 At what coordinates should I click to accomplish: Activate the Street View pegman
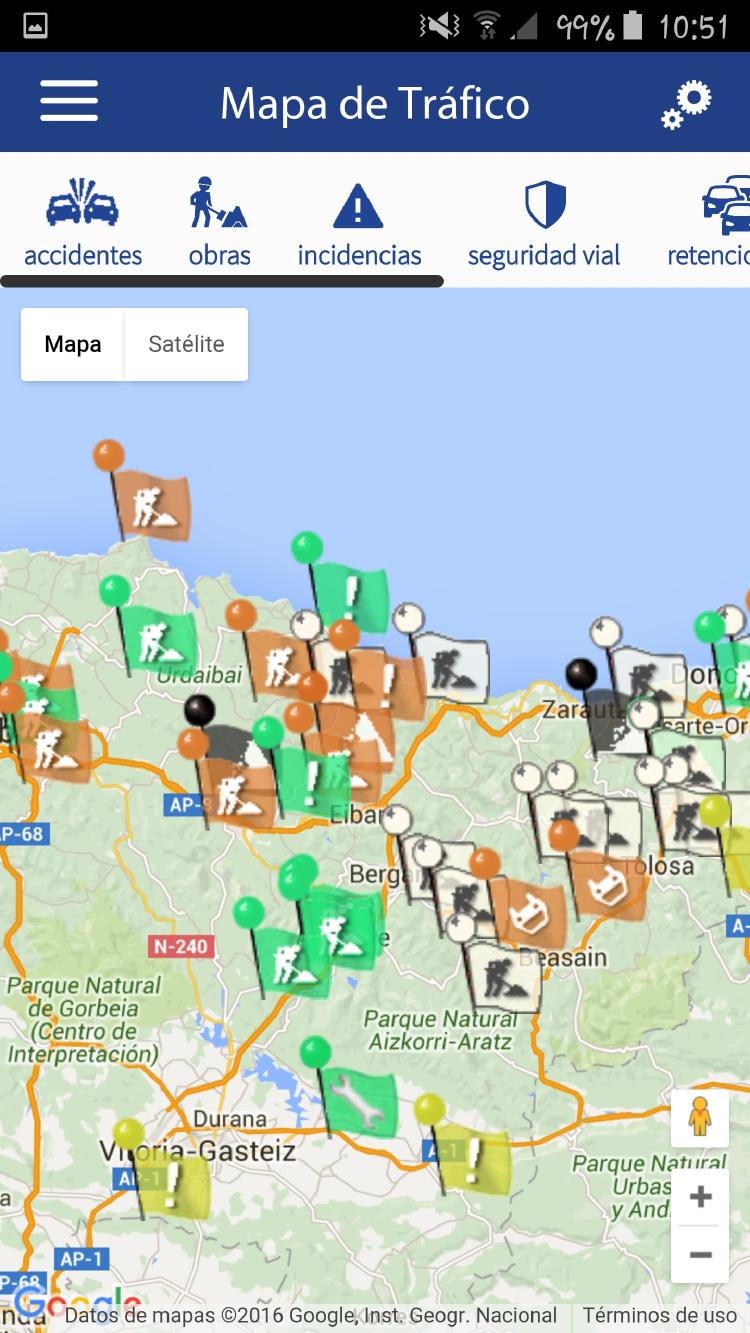coord(700,1118)
